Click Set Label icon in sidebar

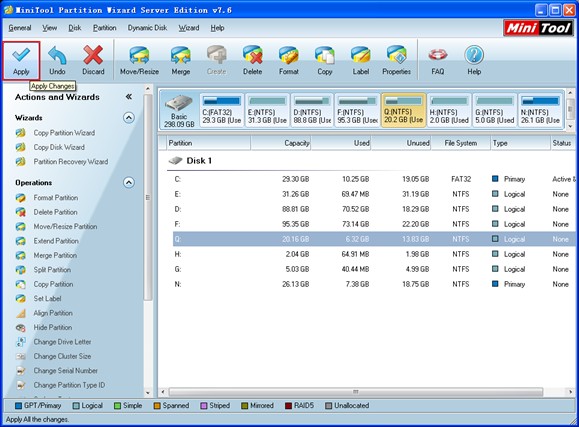(21, 298)
